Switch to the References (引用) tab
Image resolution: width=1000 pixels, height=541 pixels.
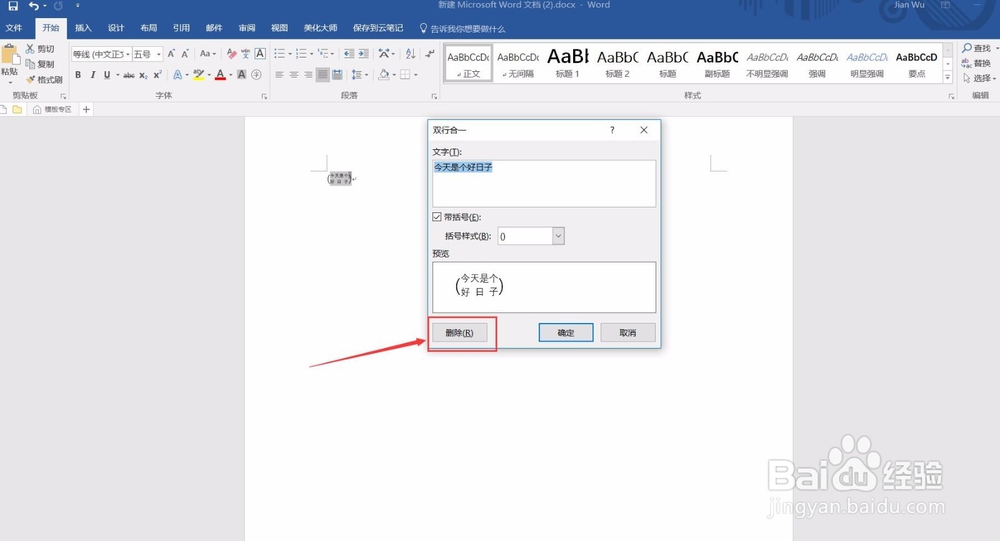click(181, 28)
